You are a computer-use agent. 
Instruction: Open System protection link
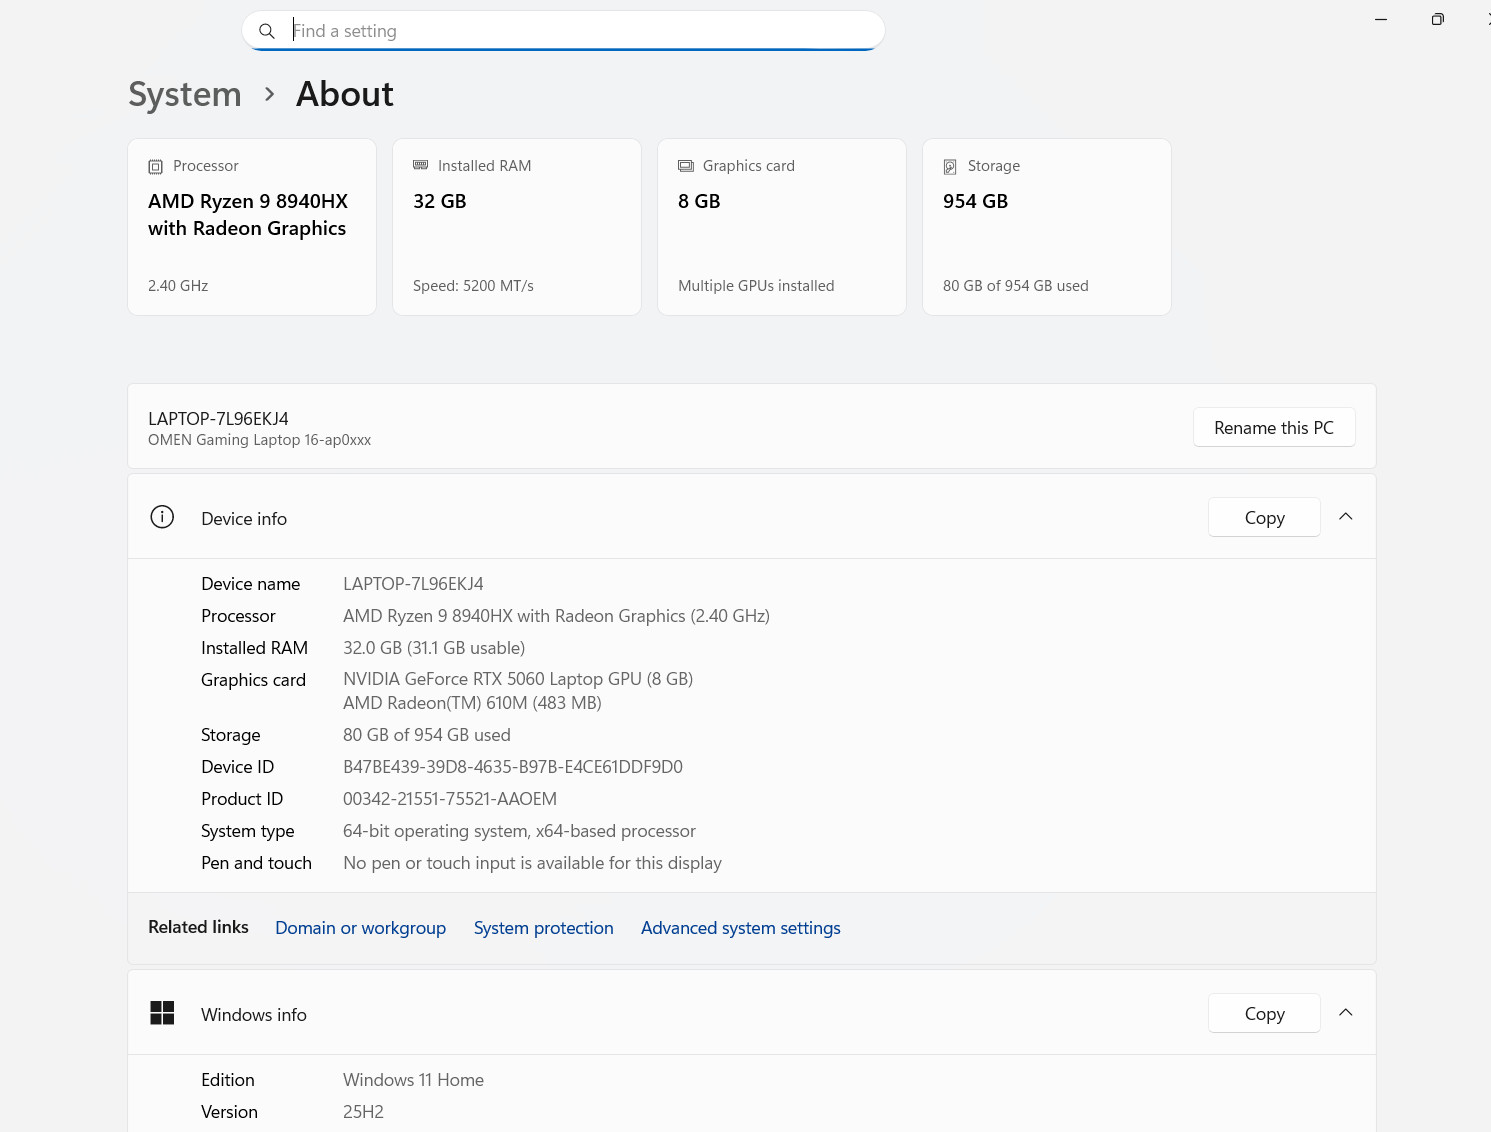coord(544,928)
